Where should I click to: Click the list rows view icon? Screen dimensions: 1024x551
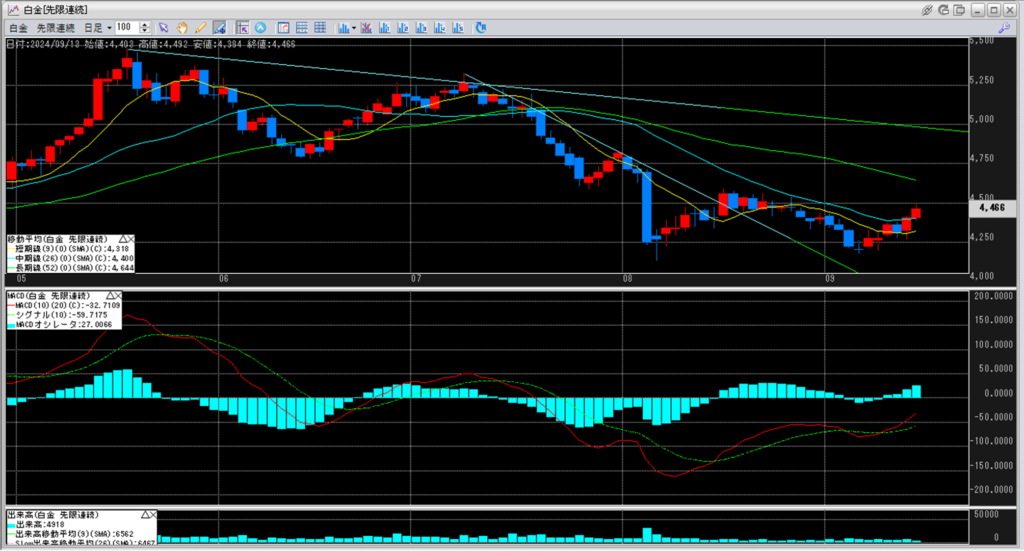(302, 27)
